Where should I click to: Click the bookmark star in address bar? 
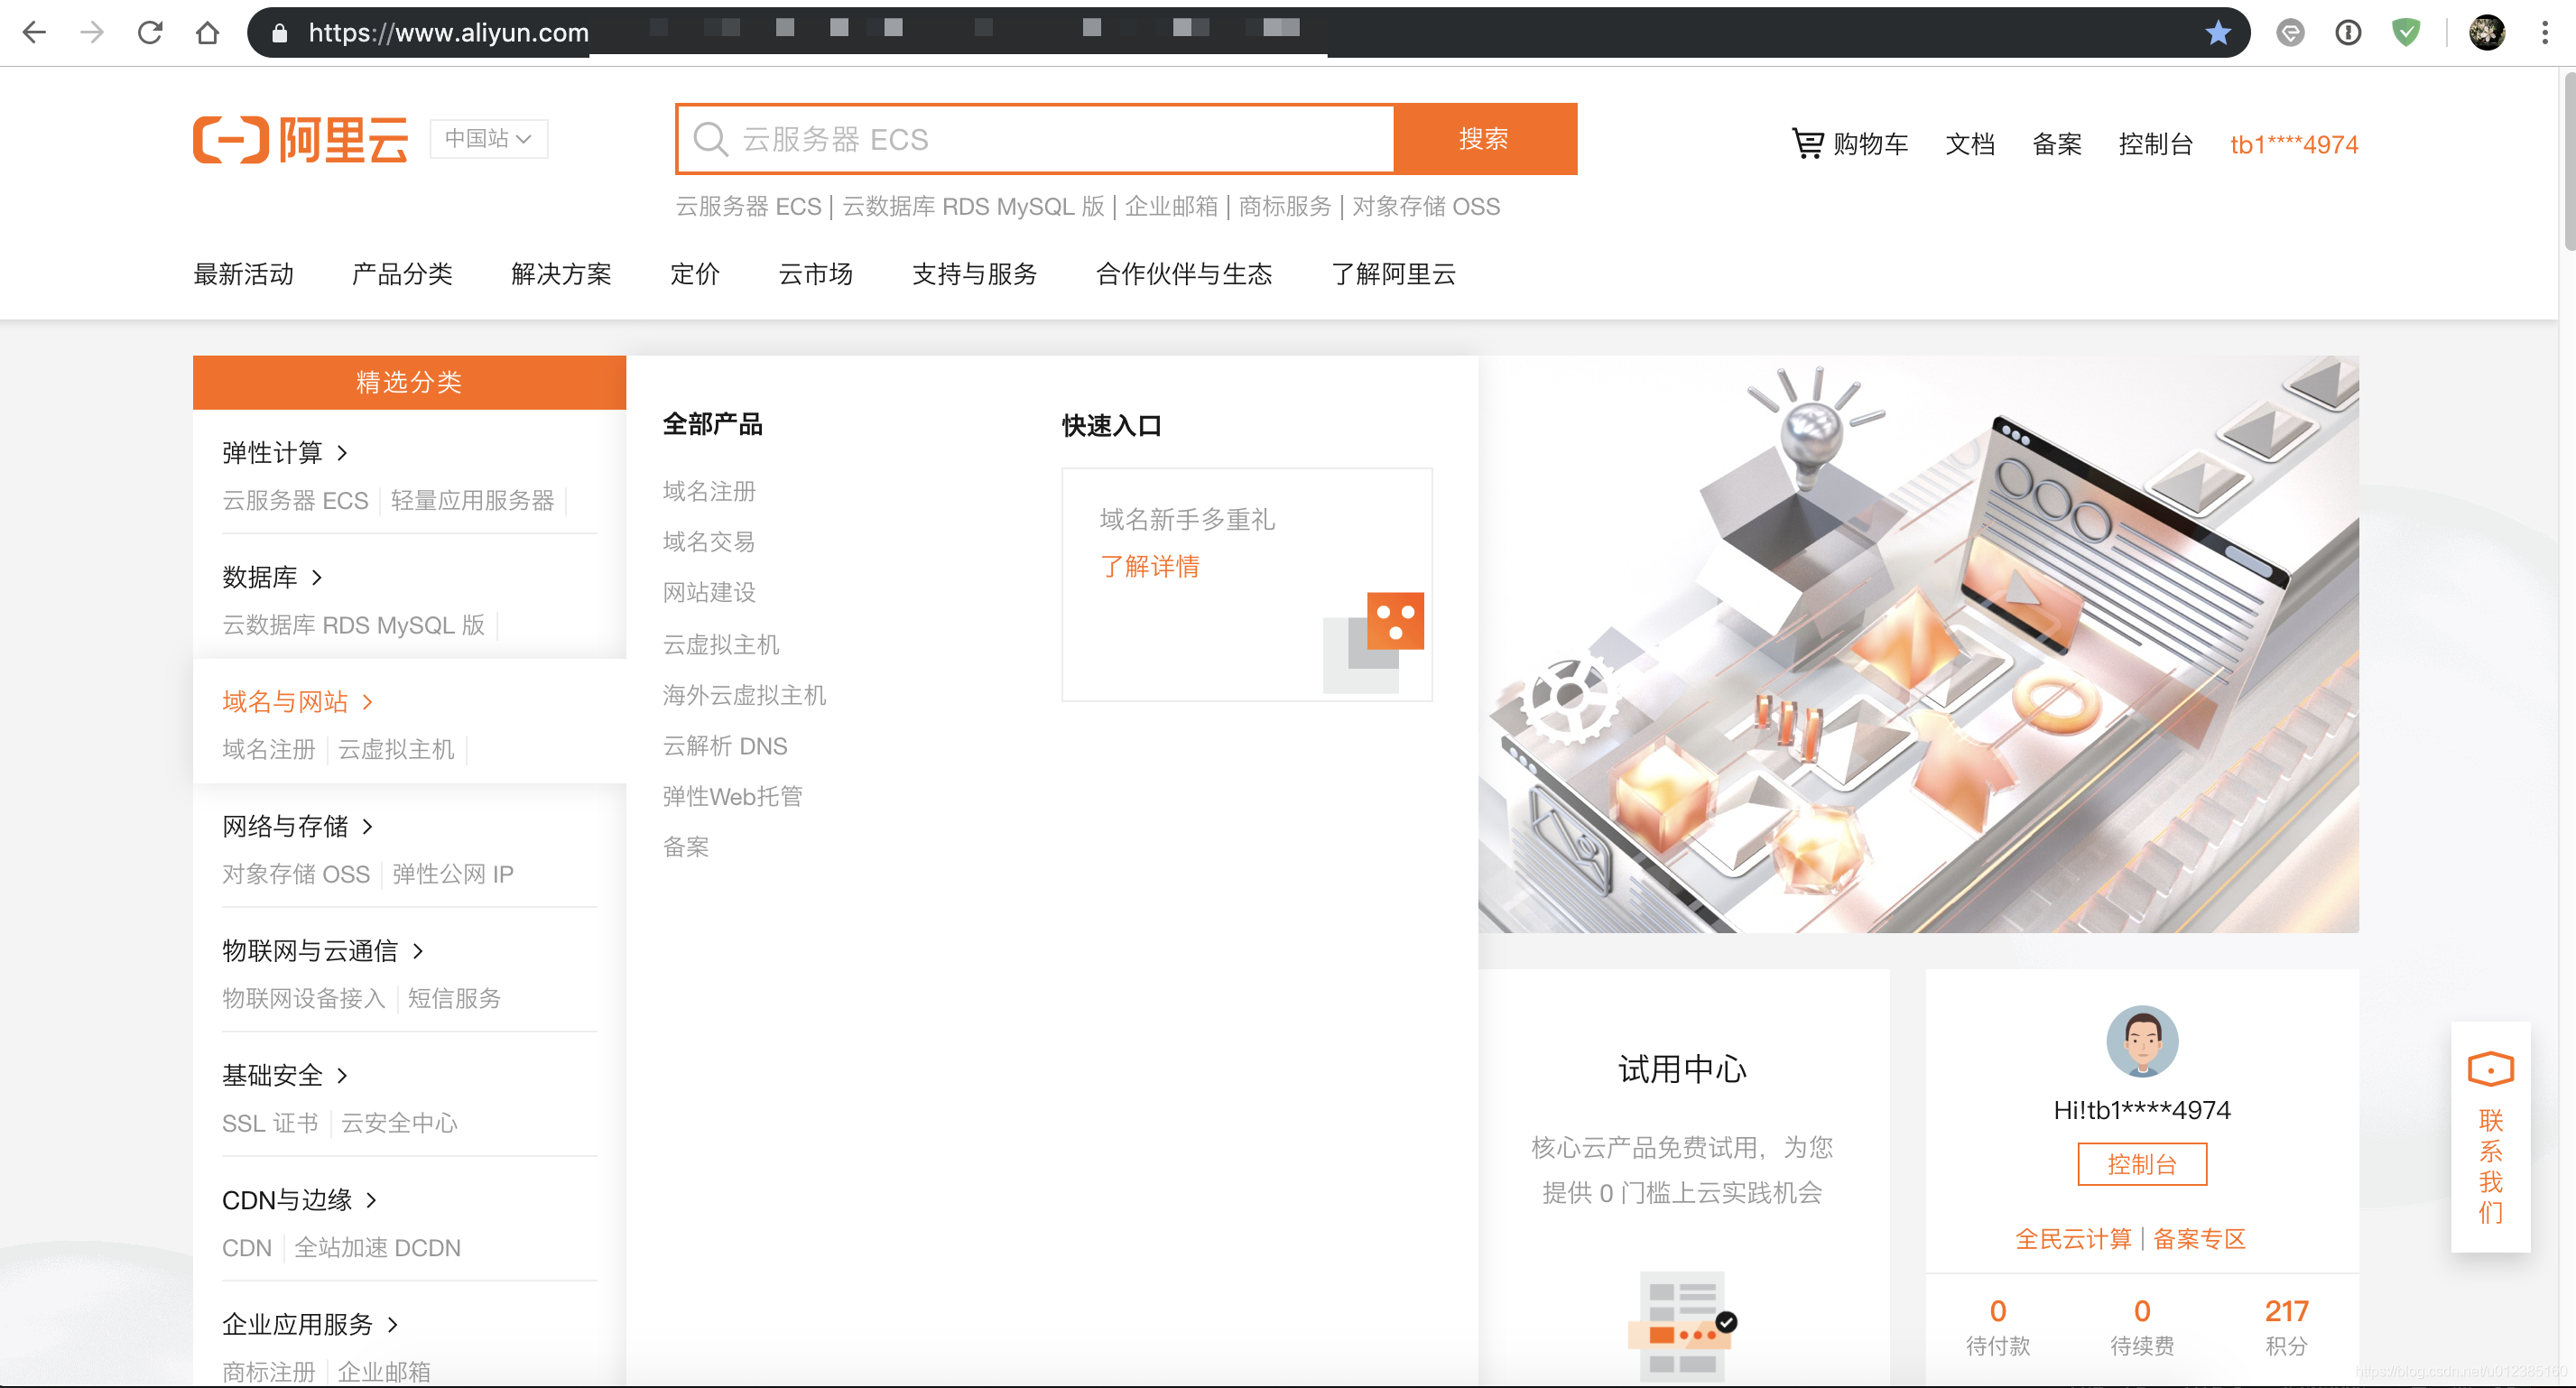pyautogui.click(x=2218, y=32)
